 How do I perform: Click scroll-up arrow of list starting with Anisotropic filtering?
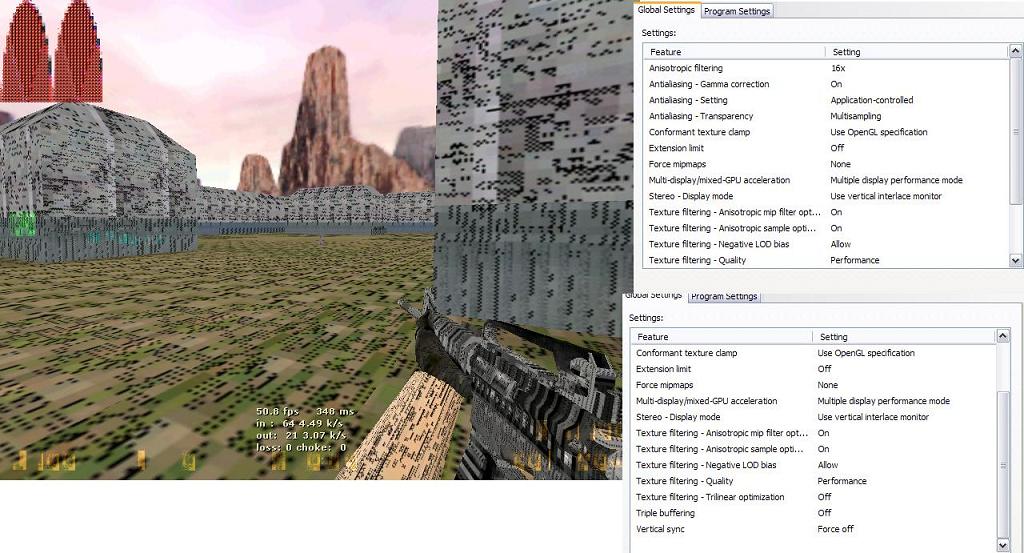pos(1016,51)
